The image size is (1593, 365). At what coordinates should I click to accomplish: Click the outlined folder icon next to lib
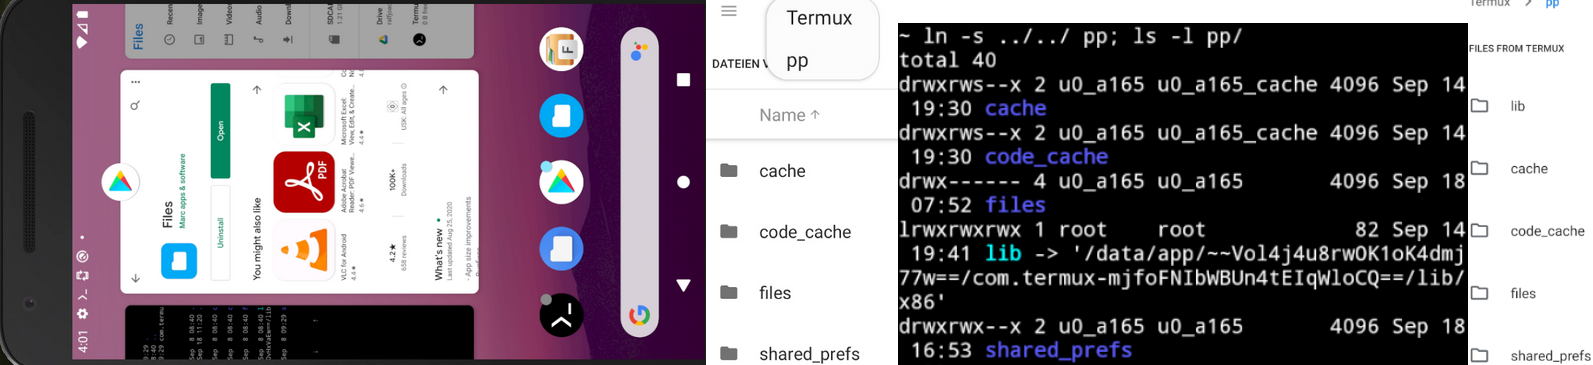point(1480,106)
